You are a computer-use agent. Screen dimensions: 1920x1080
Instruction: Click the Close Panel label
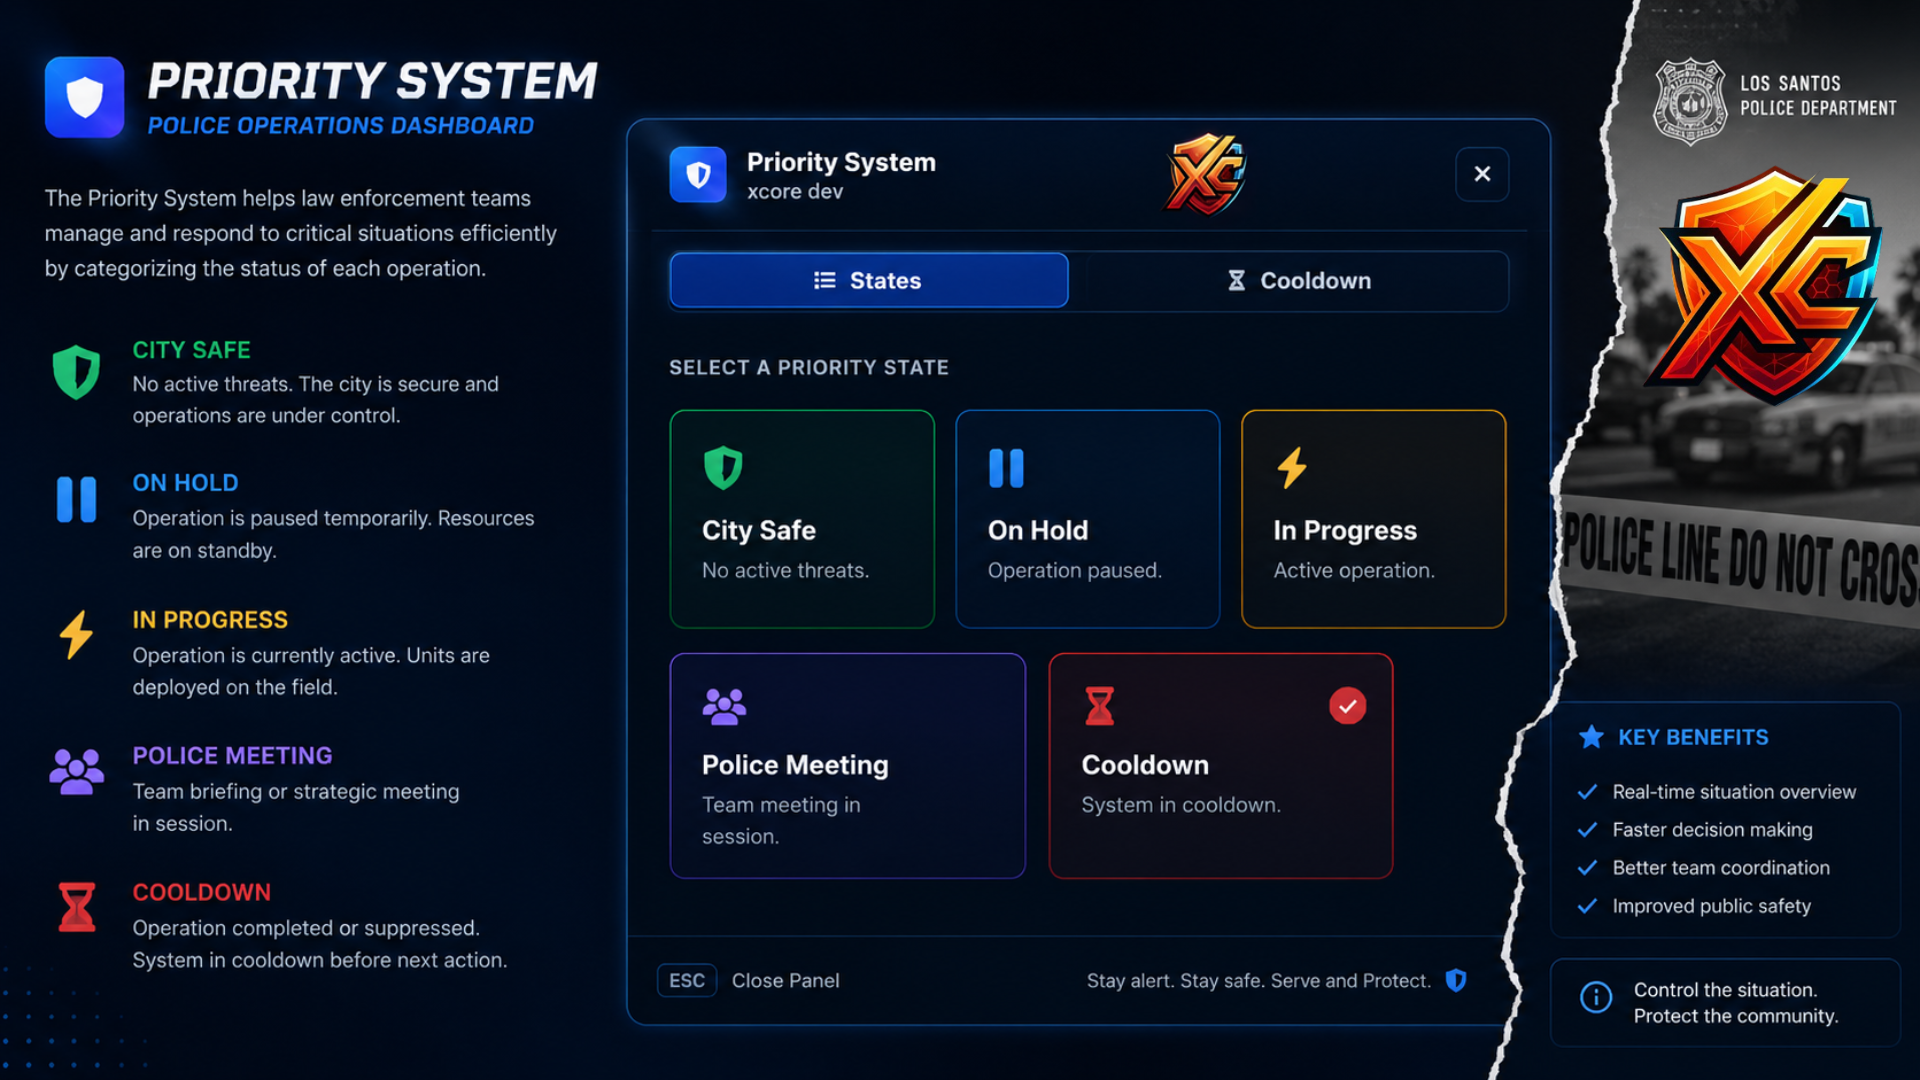tap(786, 981)
